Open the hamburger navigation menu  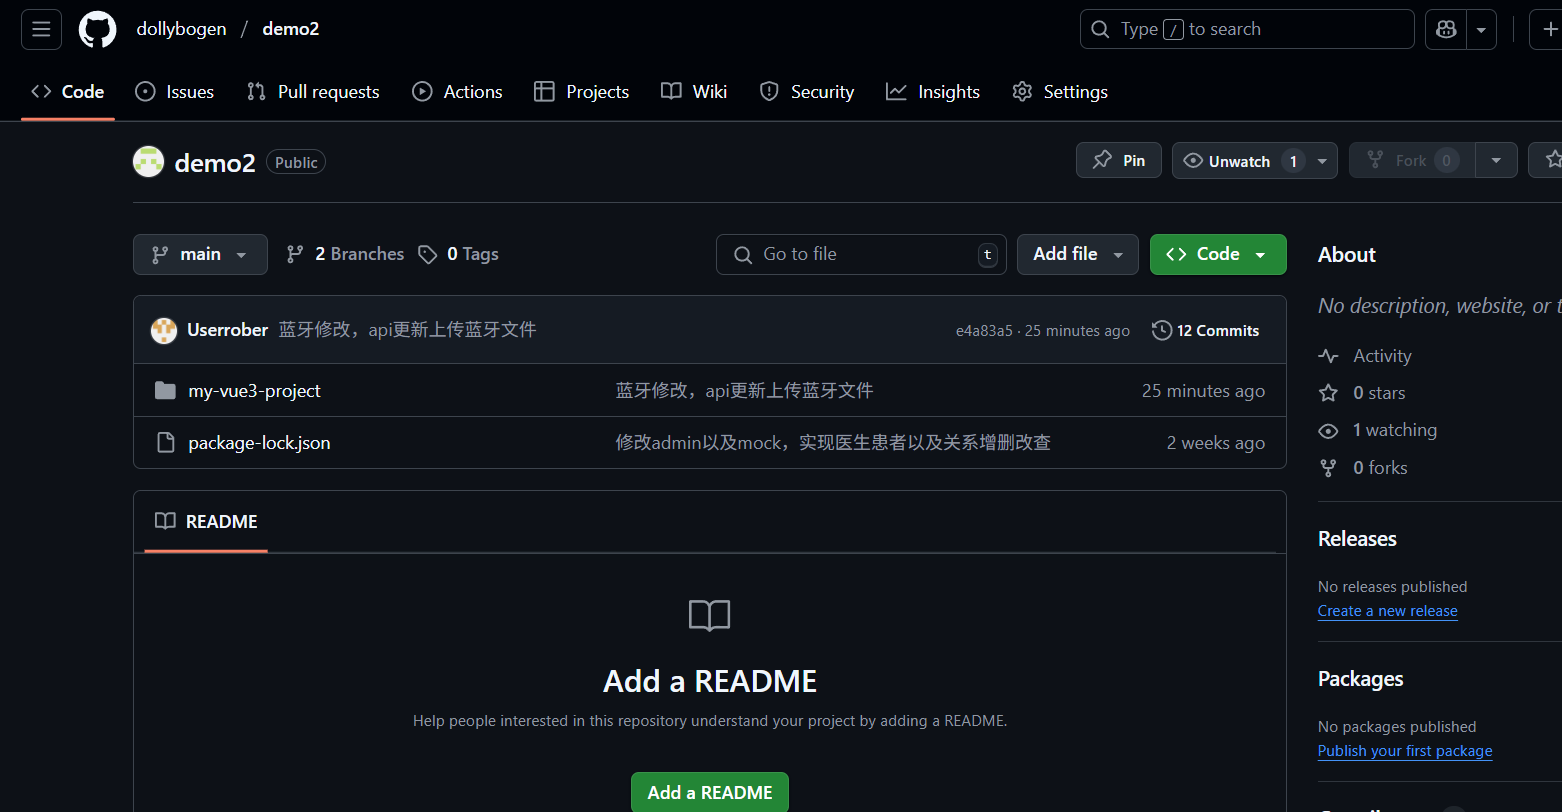pos(41,30)
